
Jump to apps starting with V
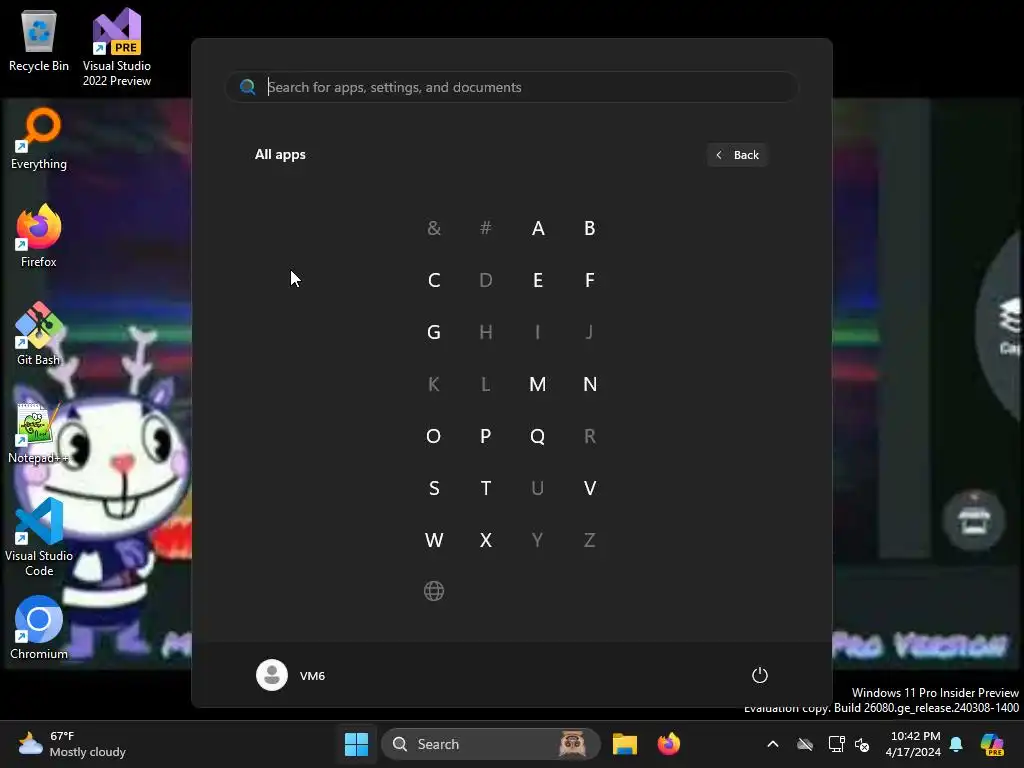pos(590,488)
